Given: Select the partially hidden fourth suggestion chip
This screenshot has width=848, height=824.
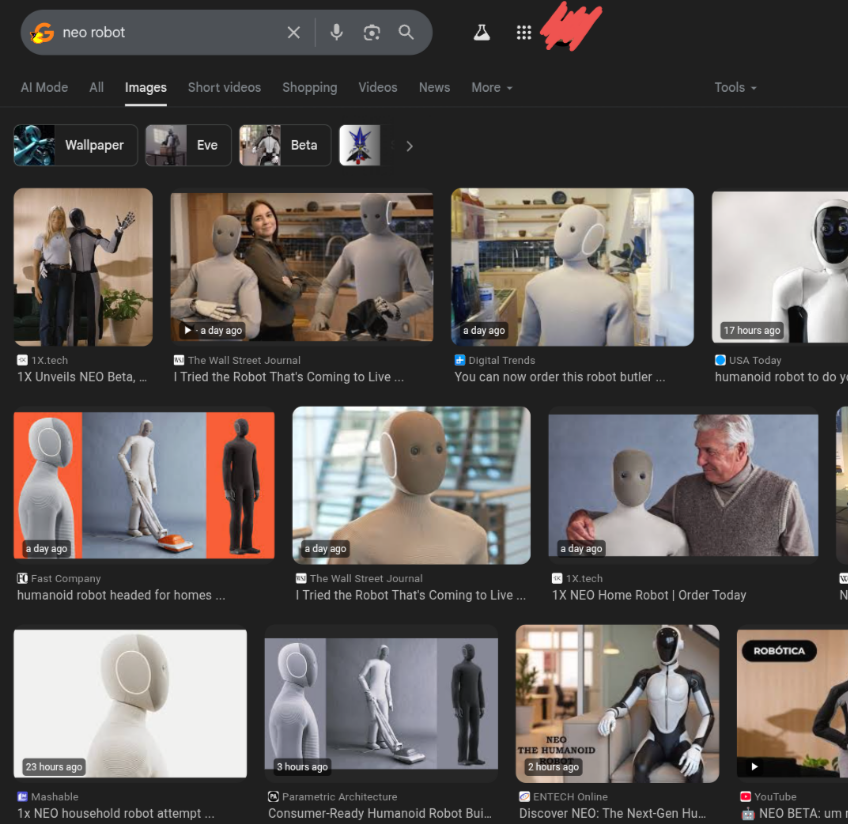Looking at the screenshot, I should click(360, 145).
